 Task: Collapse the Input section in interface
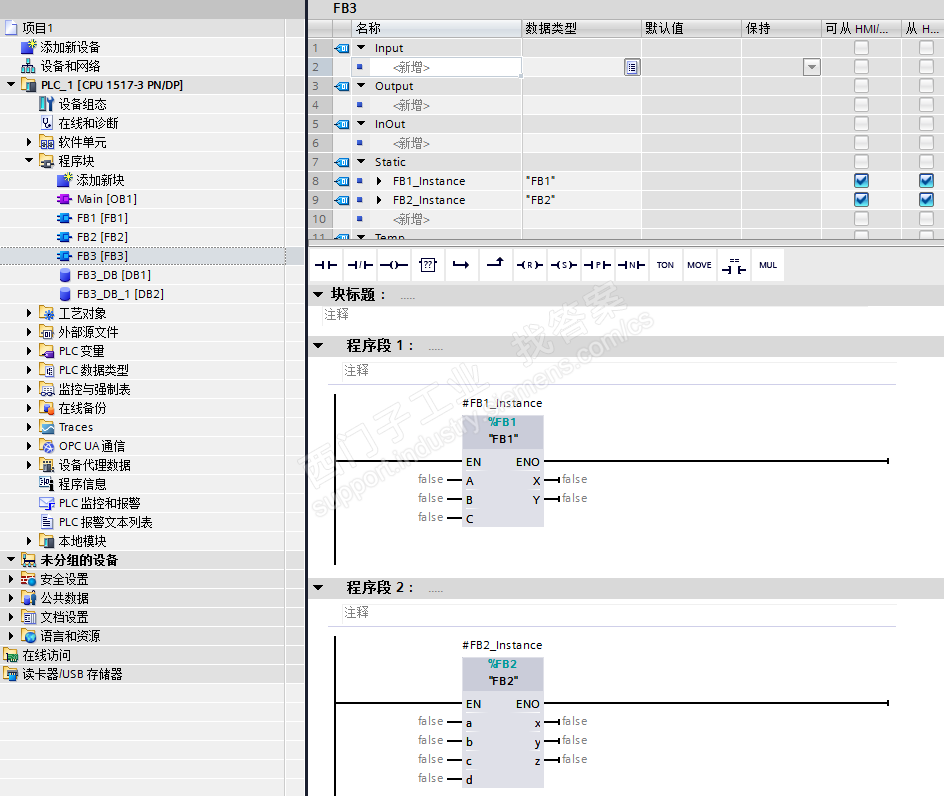361,47
